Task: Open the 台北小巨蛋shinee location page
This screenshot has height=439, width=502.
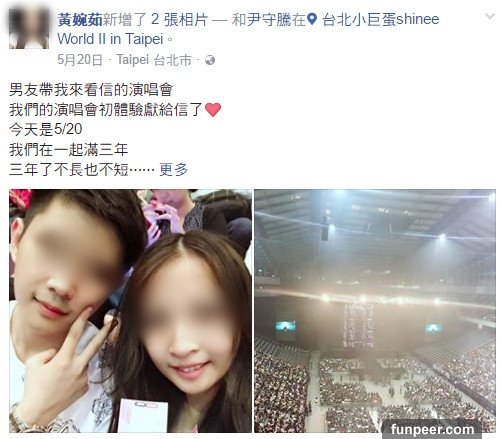Action: (381, 19)
